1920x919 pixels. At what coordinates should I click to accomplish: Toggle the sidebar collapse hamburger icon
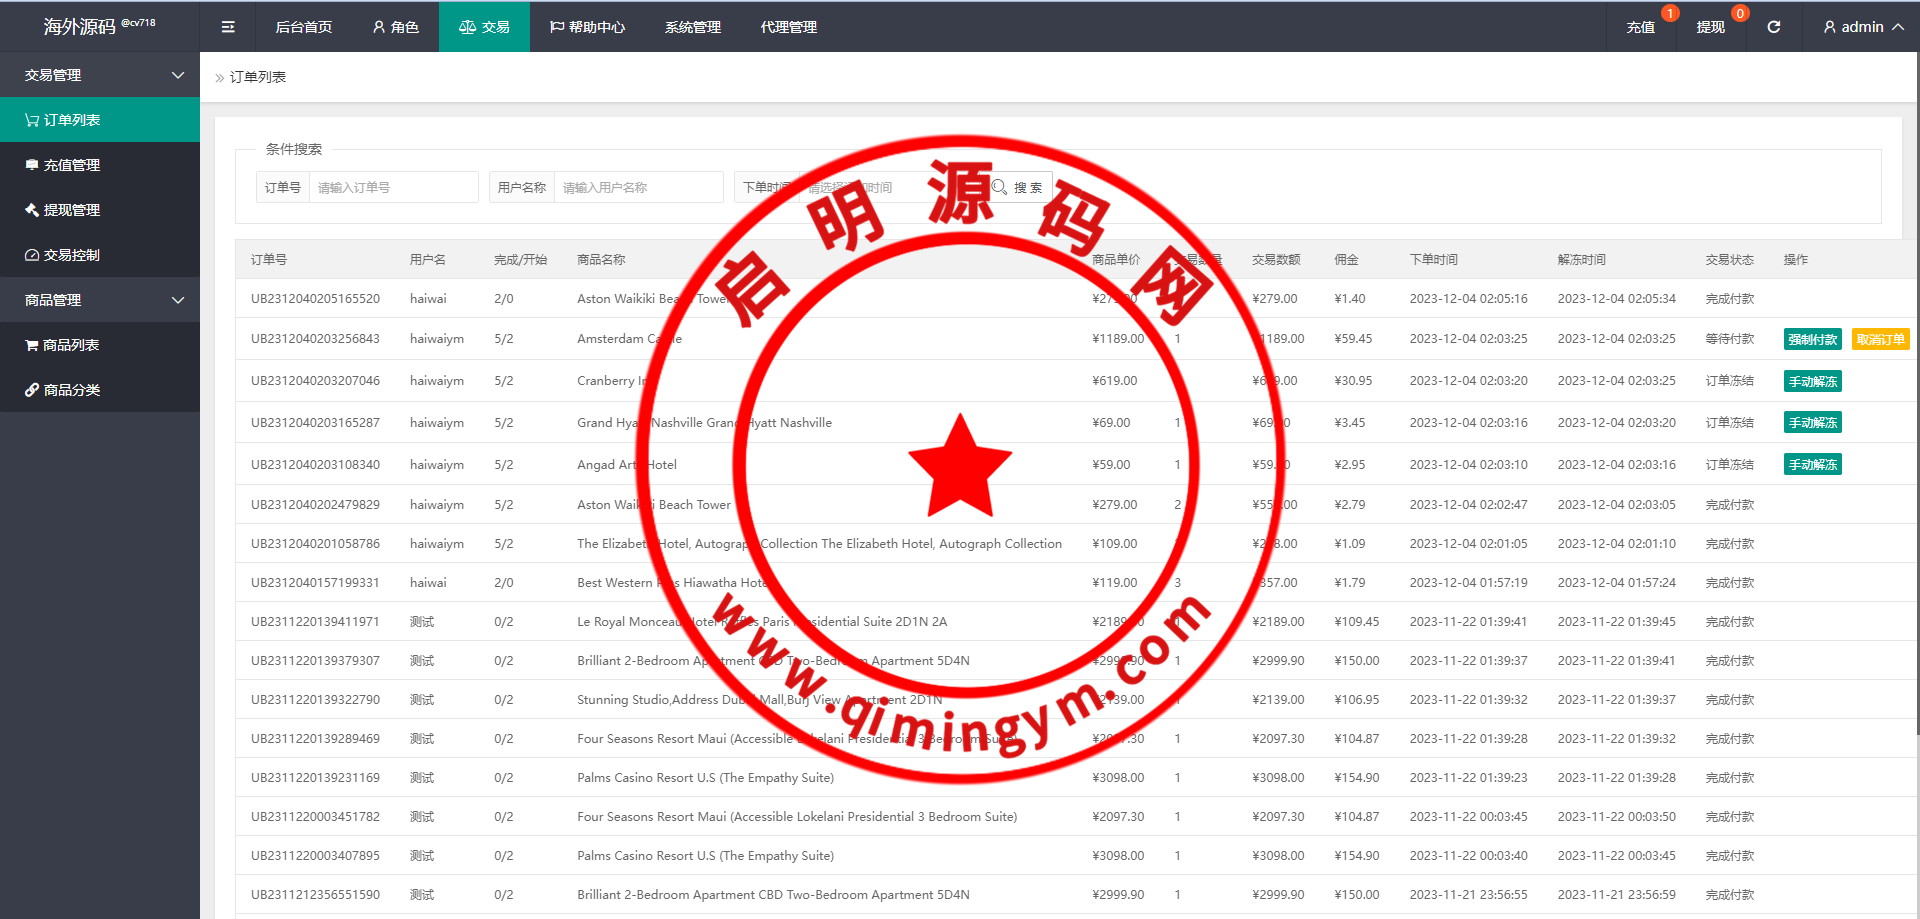point(228,27)
